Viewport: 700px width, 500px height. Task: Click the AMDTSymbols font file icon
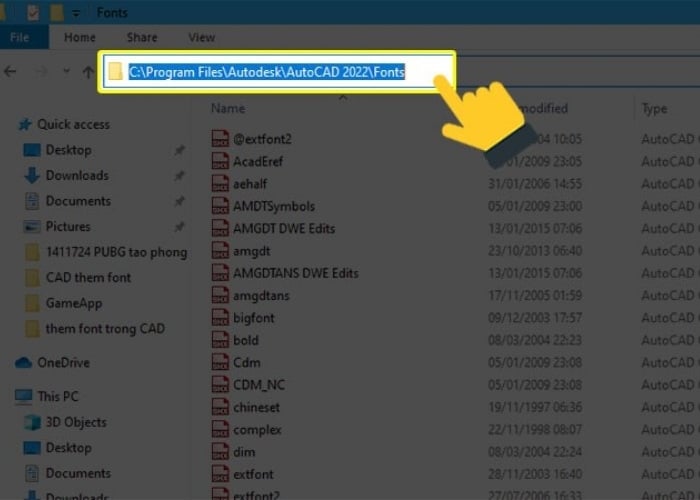click(x=220, y=206)
